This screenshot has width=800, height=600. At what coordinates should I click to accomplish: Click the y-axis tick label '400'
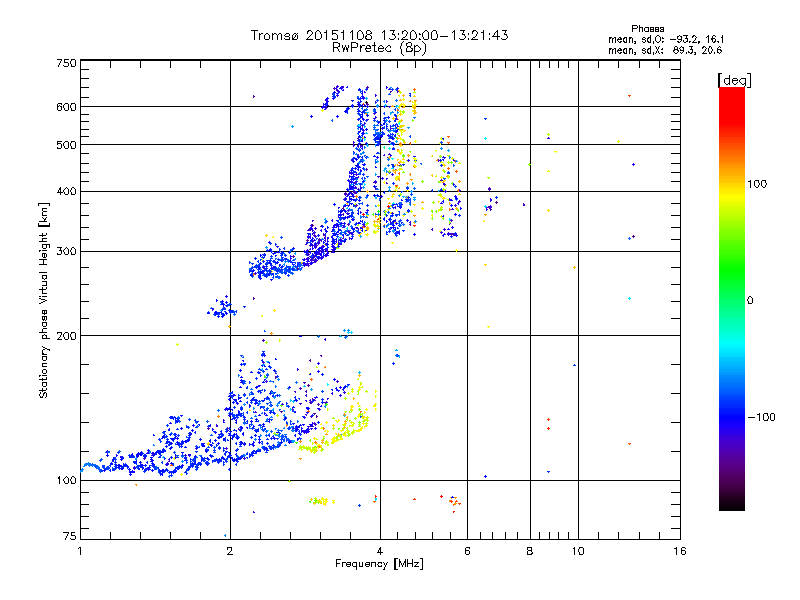[x=66, y=192]
